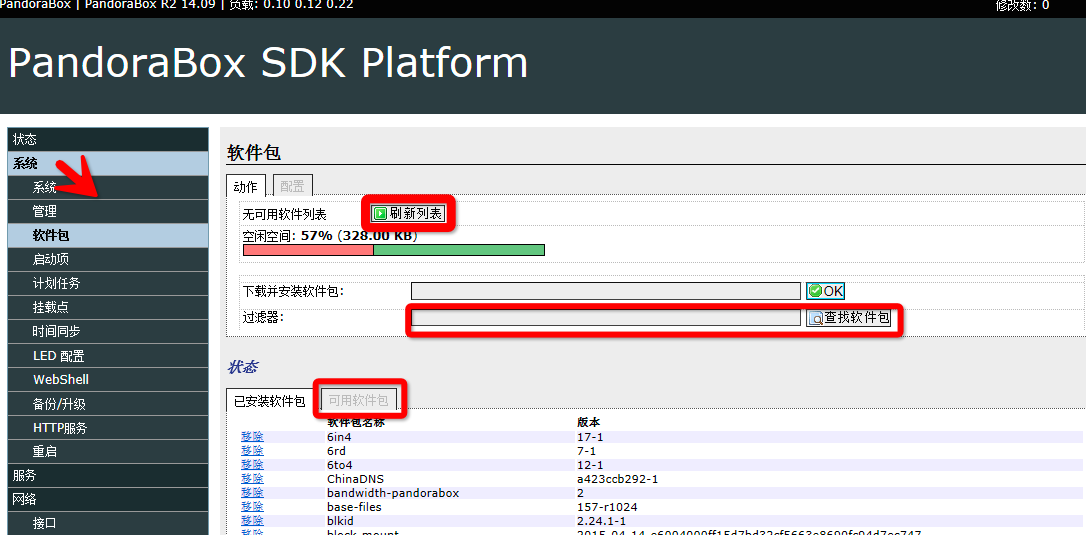Click package name base-files
The width and height of the screenshot is (1086, 535).
click(x=354, y=507)
